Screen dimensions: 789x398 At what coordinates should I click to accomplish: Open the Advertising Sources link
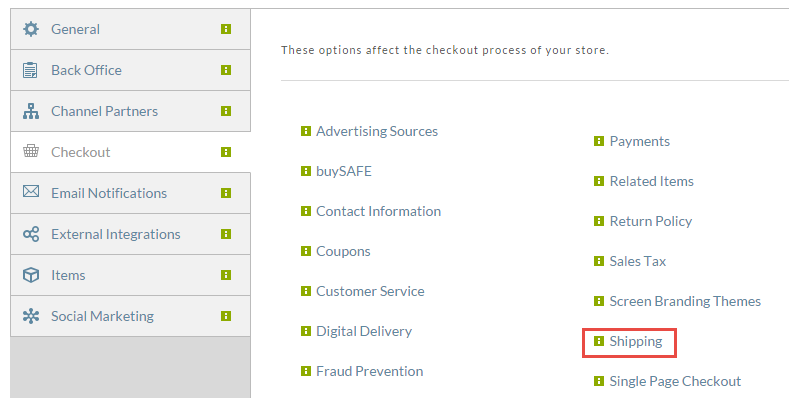(377, 131)
